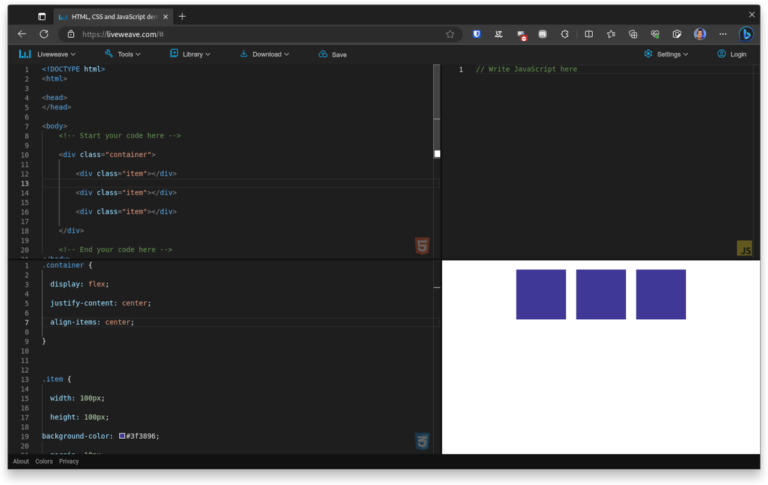The height and width of the screenshot is (485, 768).
Task: Click the CSS editor scrollbar marker
Action: pos(436,288)
